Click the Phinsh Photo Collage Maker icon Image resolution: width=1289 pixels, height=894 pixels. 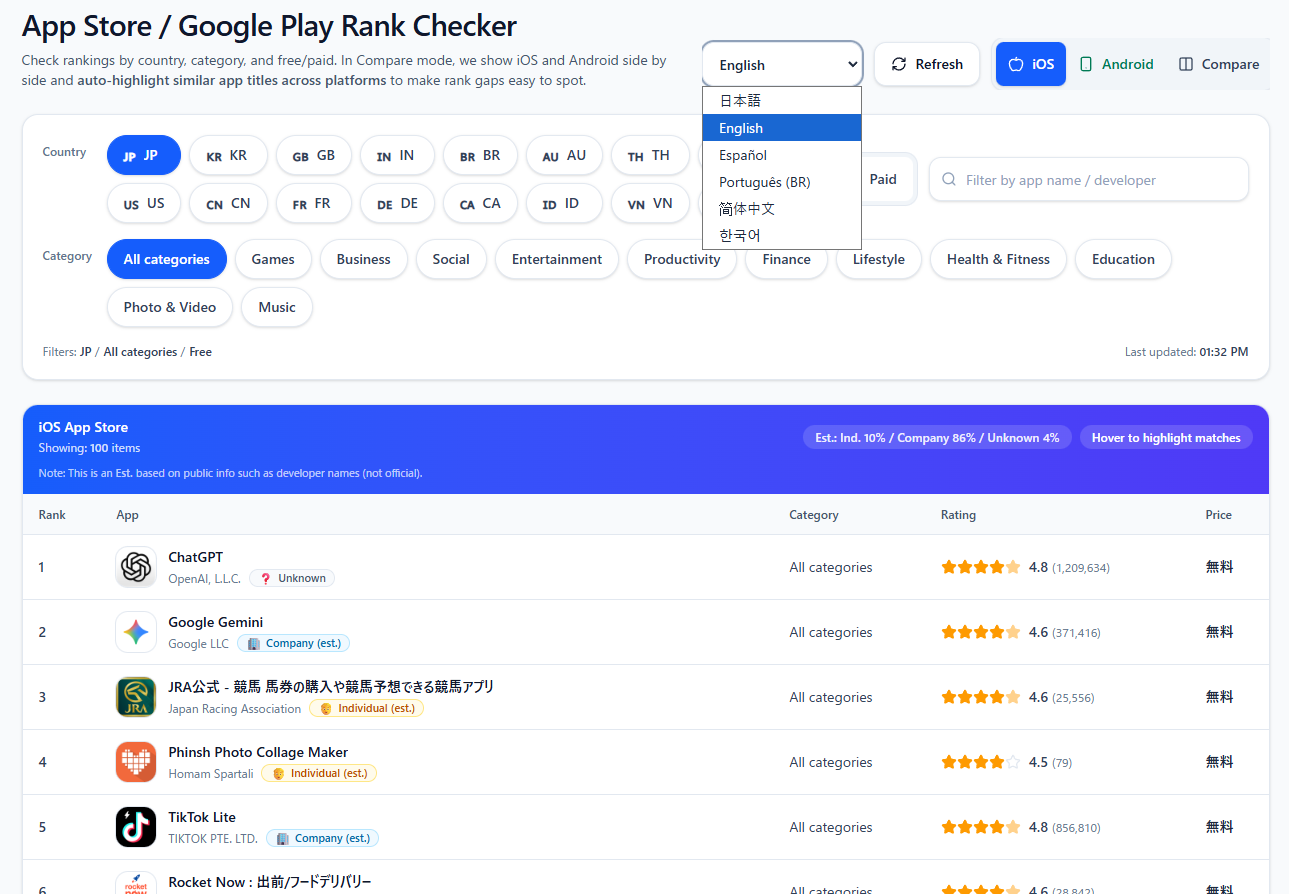coord(136,762)
